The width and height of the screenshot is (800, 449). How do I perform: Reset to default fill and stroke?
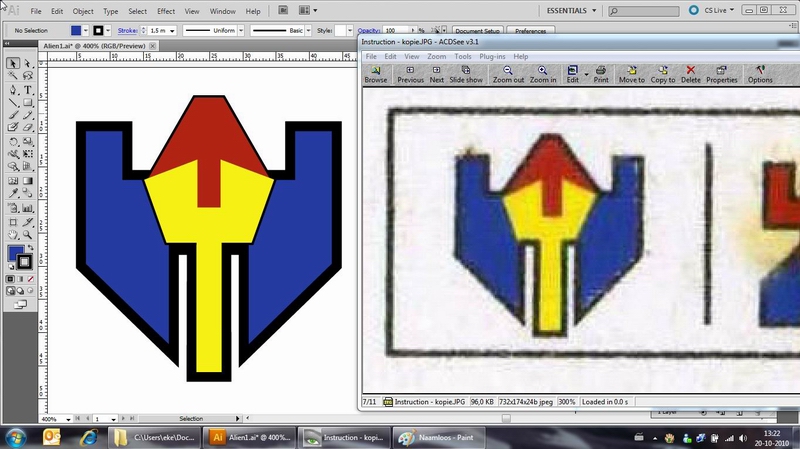(11, 266)
